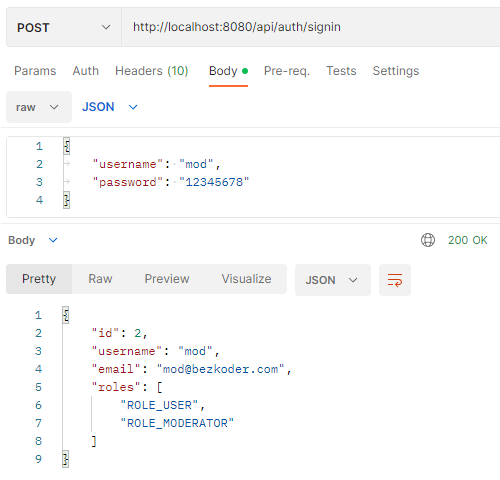Open the response JSON format dropdown
Image resolution: width=500 pixels, height=480 pixels.
[333, 280]
